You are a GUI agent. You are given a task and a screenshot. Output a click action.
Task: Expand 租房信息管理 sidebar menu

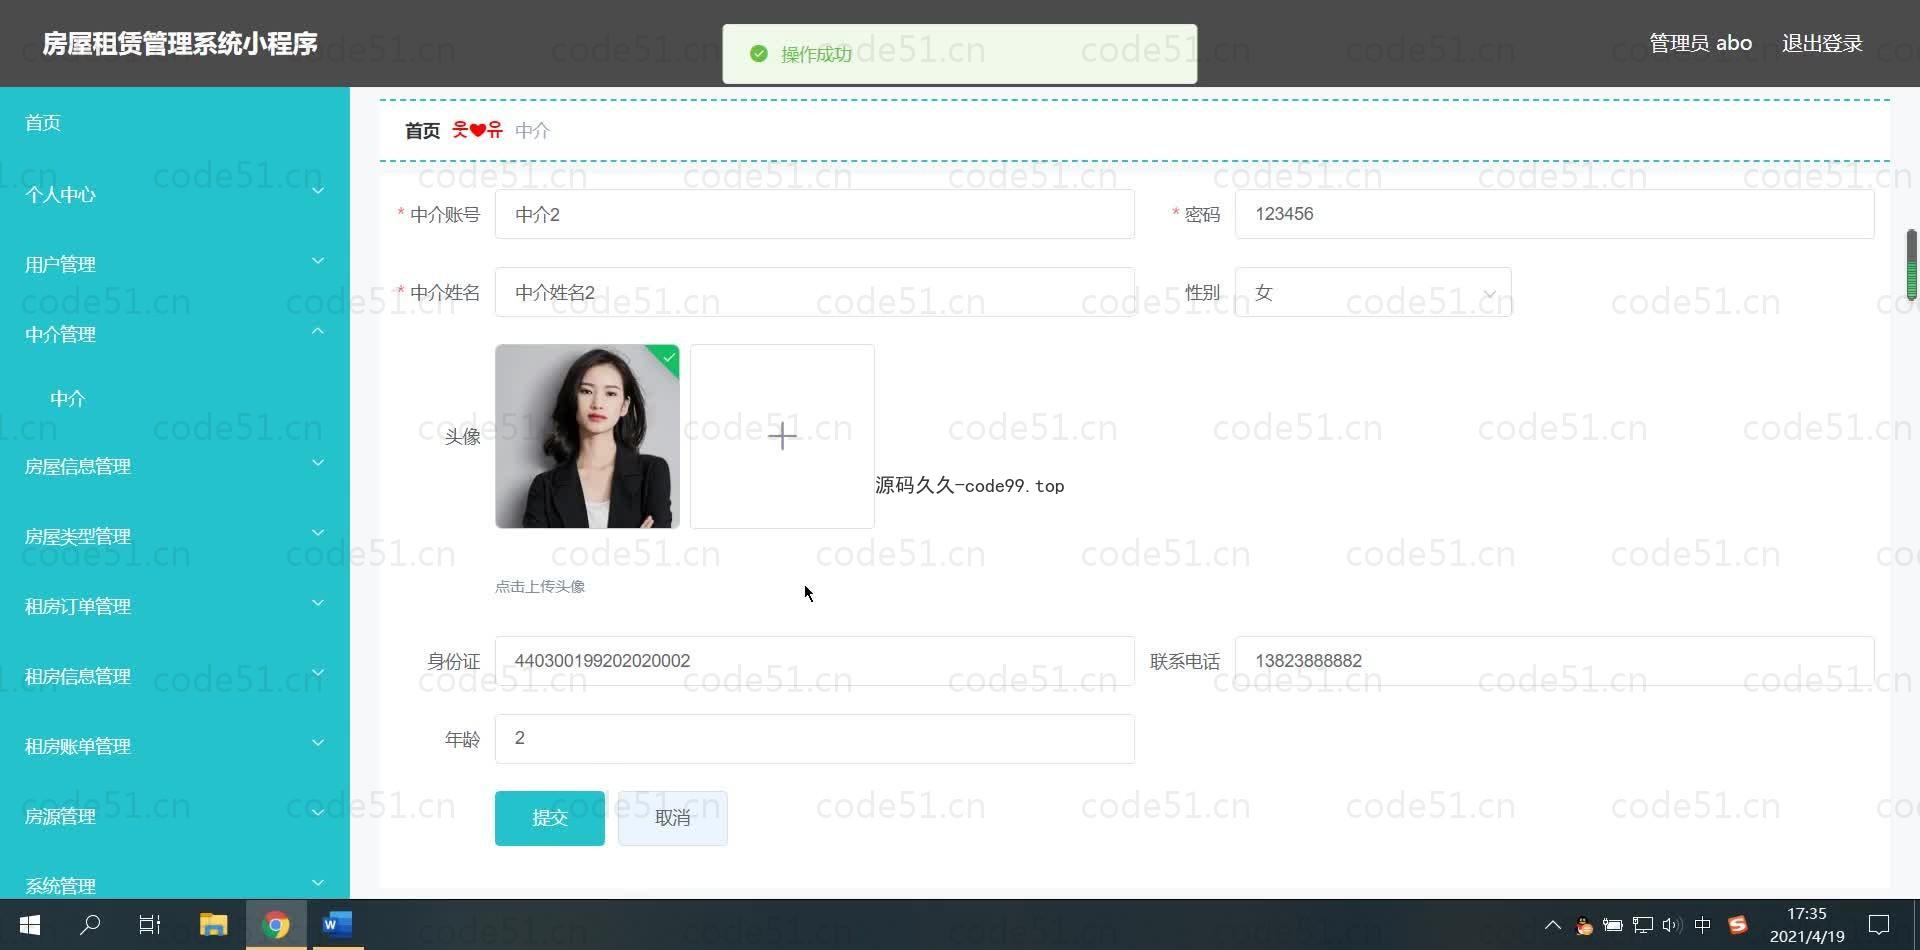click(x=175, y=676)
